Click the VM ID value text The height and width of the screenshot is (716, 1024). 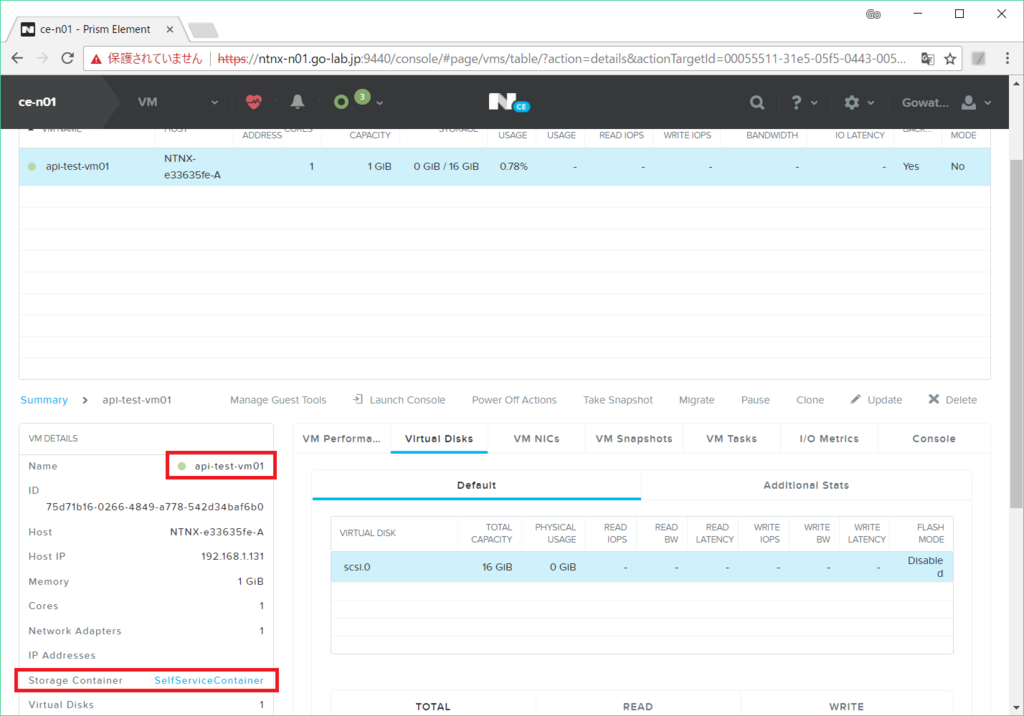(154, 506)
